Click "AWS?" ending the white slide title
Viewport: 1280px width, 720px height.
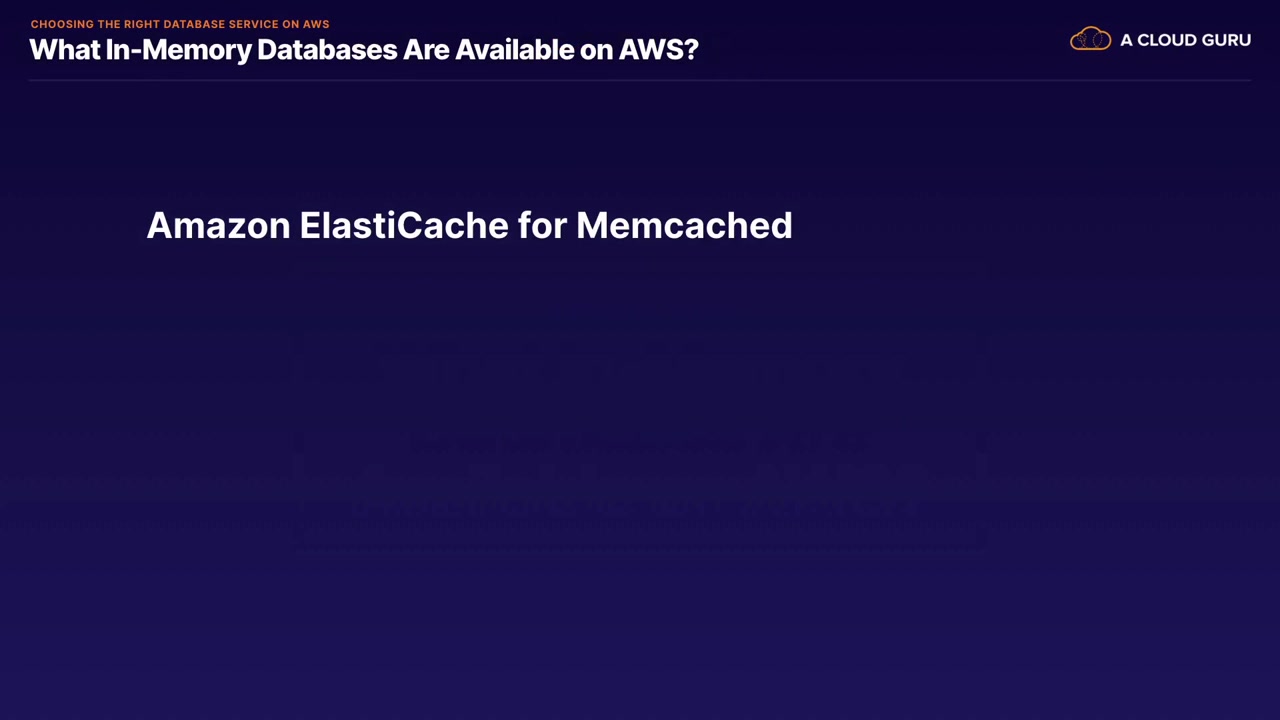(x=658, y=49)
